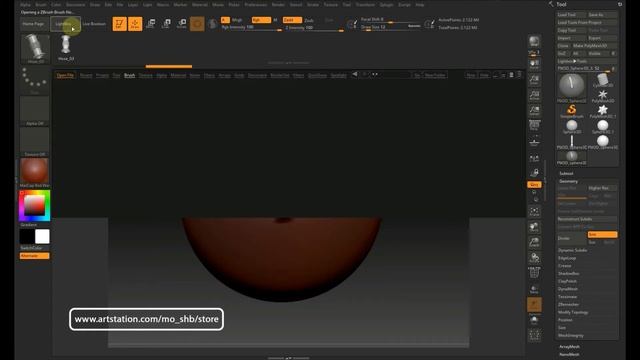Toggle the Zadd button
This screenshot has height=360, width=640.
click(292, 20)
